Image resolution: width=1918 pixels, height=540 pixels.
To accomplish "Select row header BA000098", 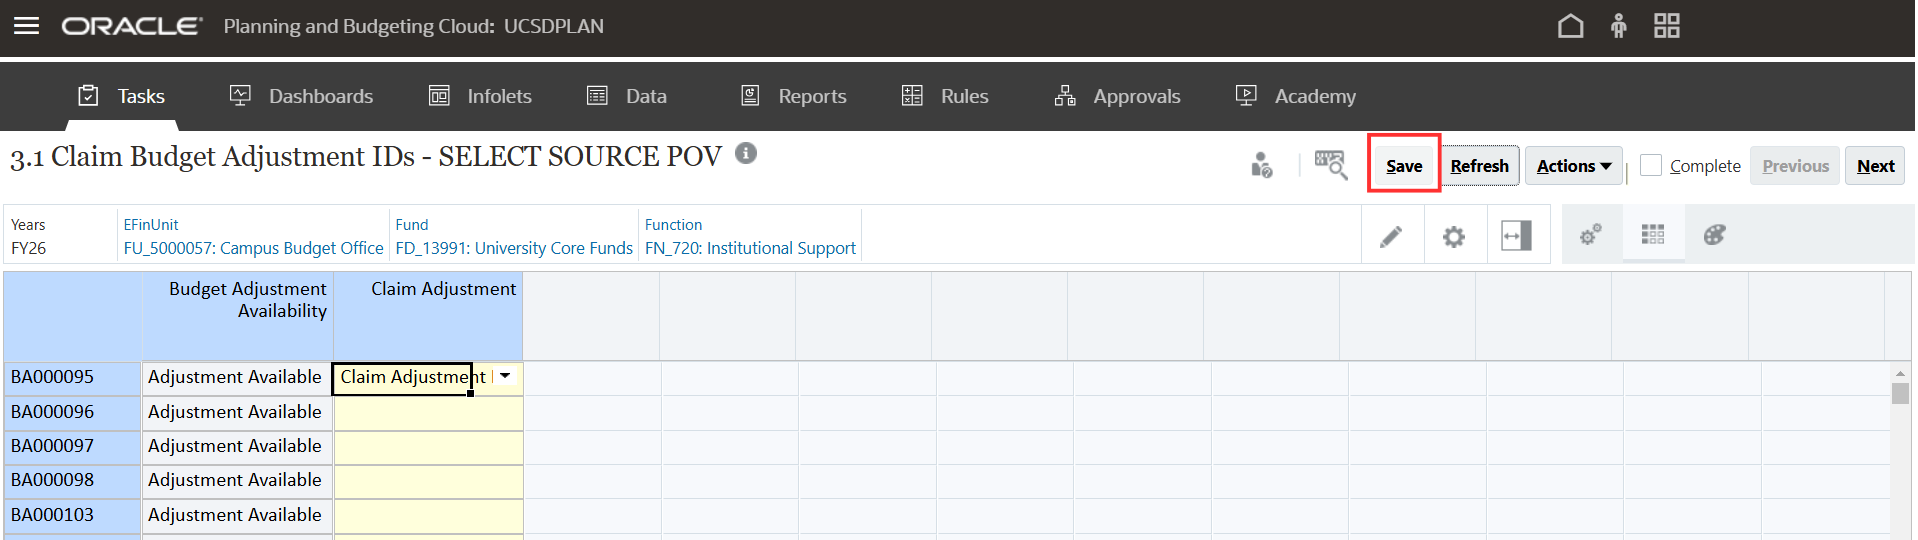I will [x=72, y=480].
